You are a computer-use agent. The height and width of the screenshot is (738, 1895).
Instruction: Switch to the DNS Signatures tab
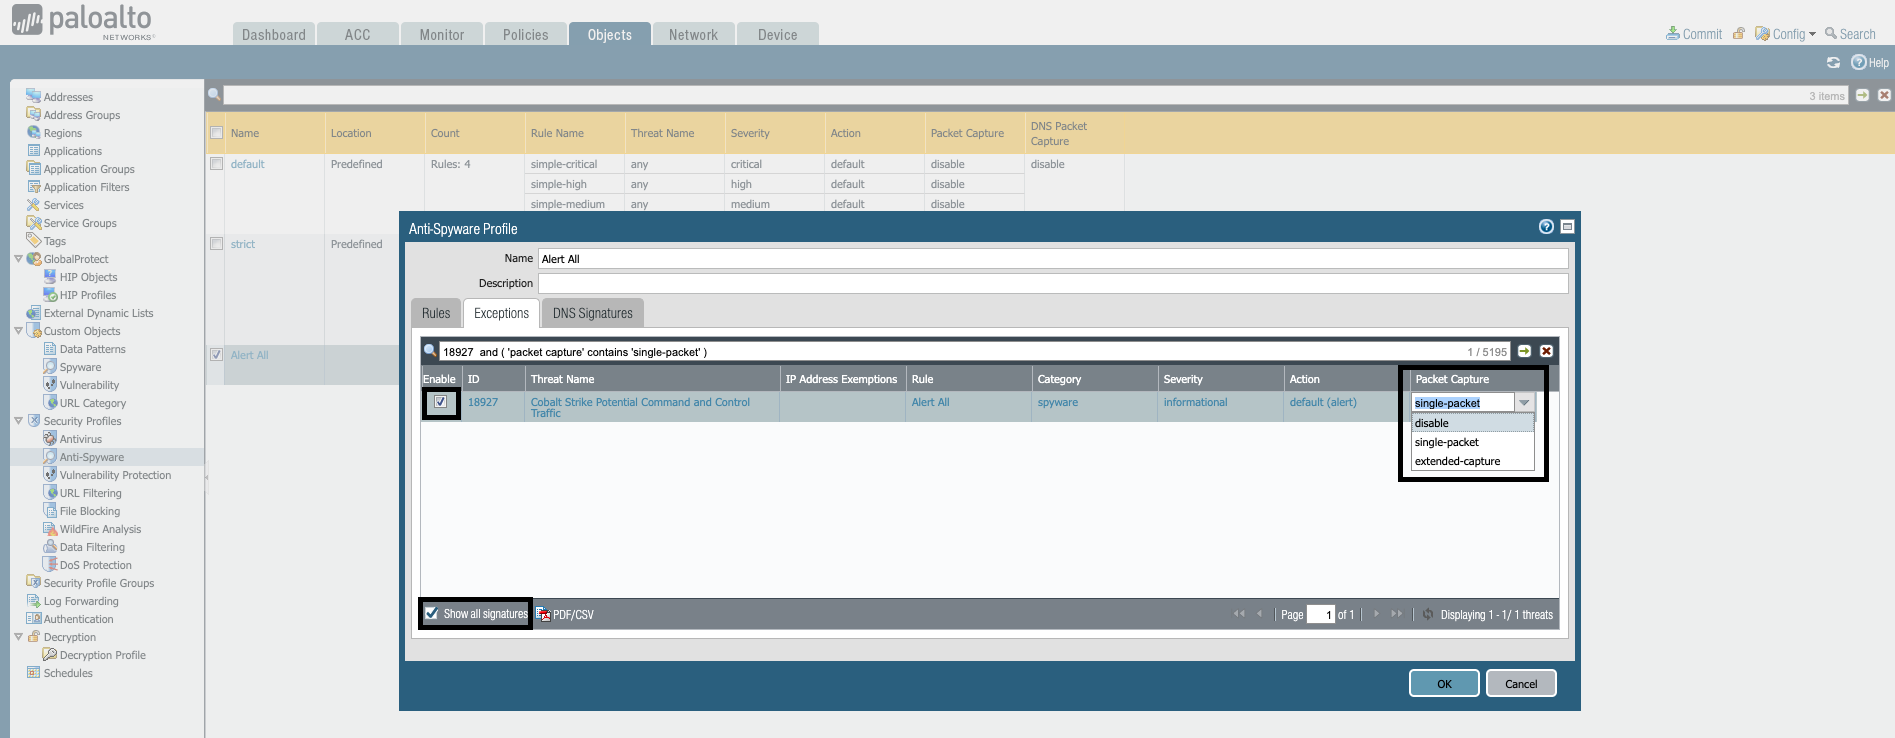click(592, 313)
